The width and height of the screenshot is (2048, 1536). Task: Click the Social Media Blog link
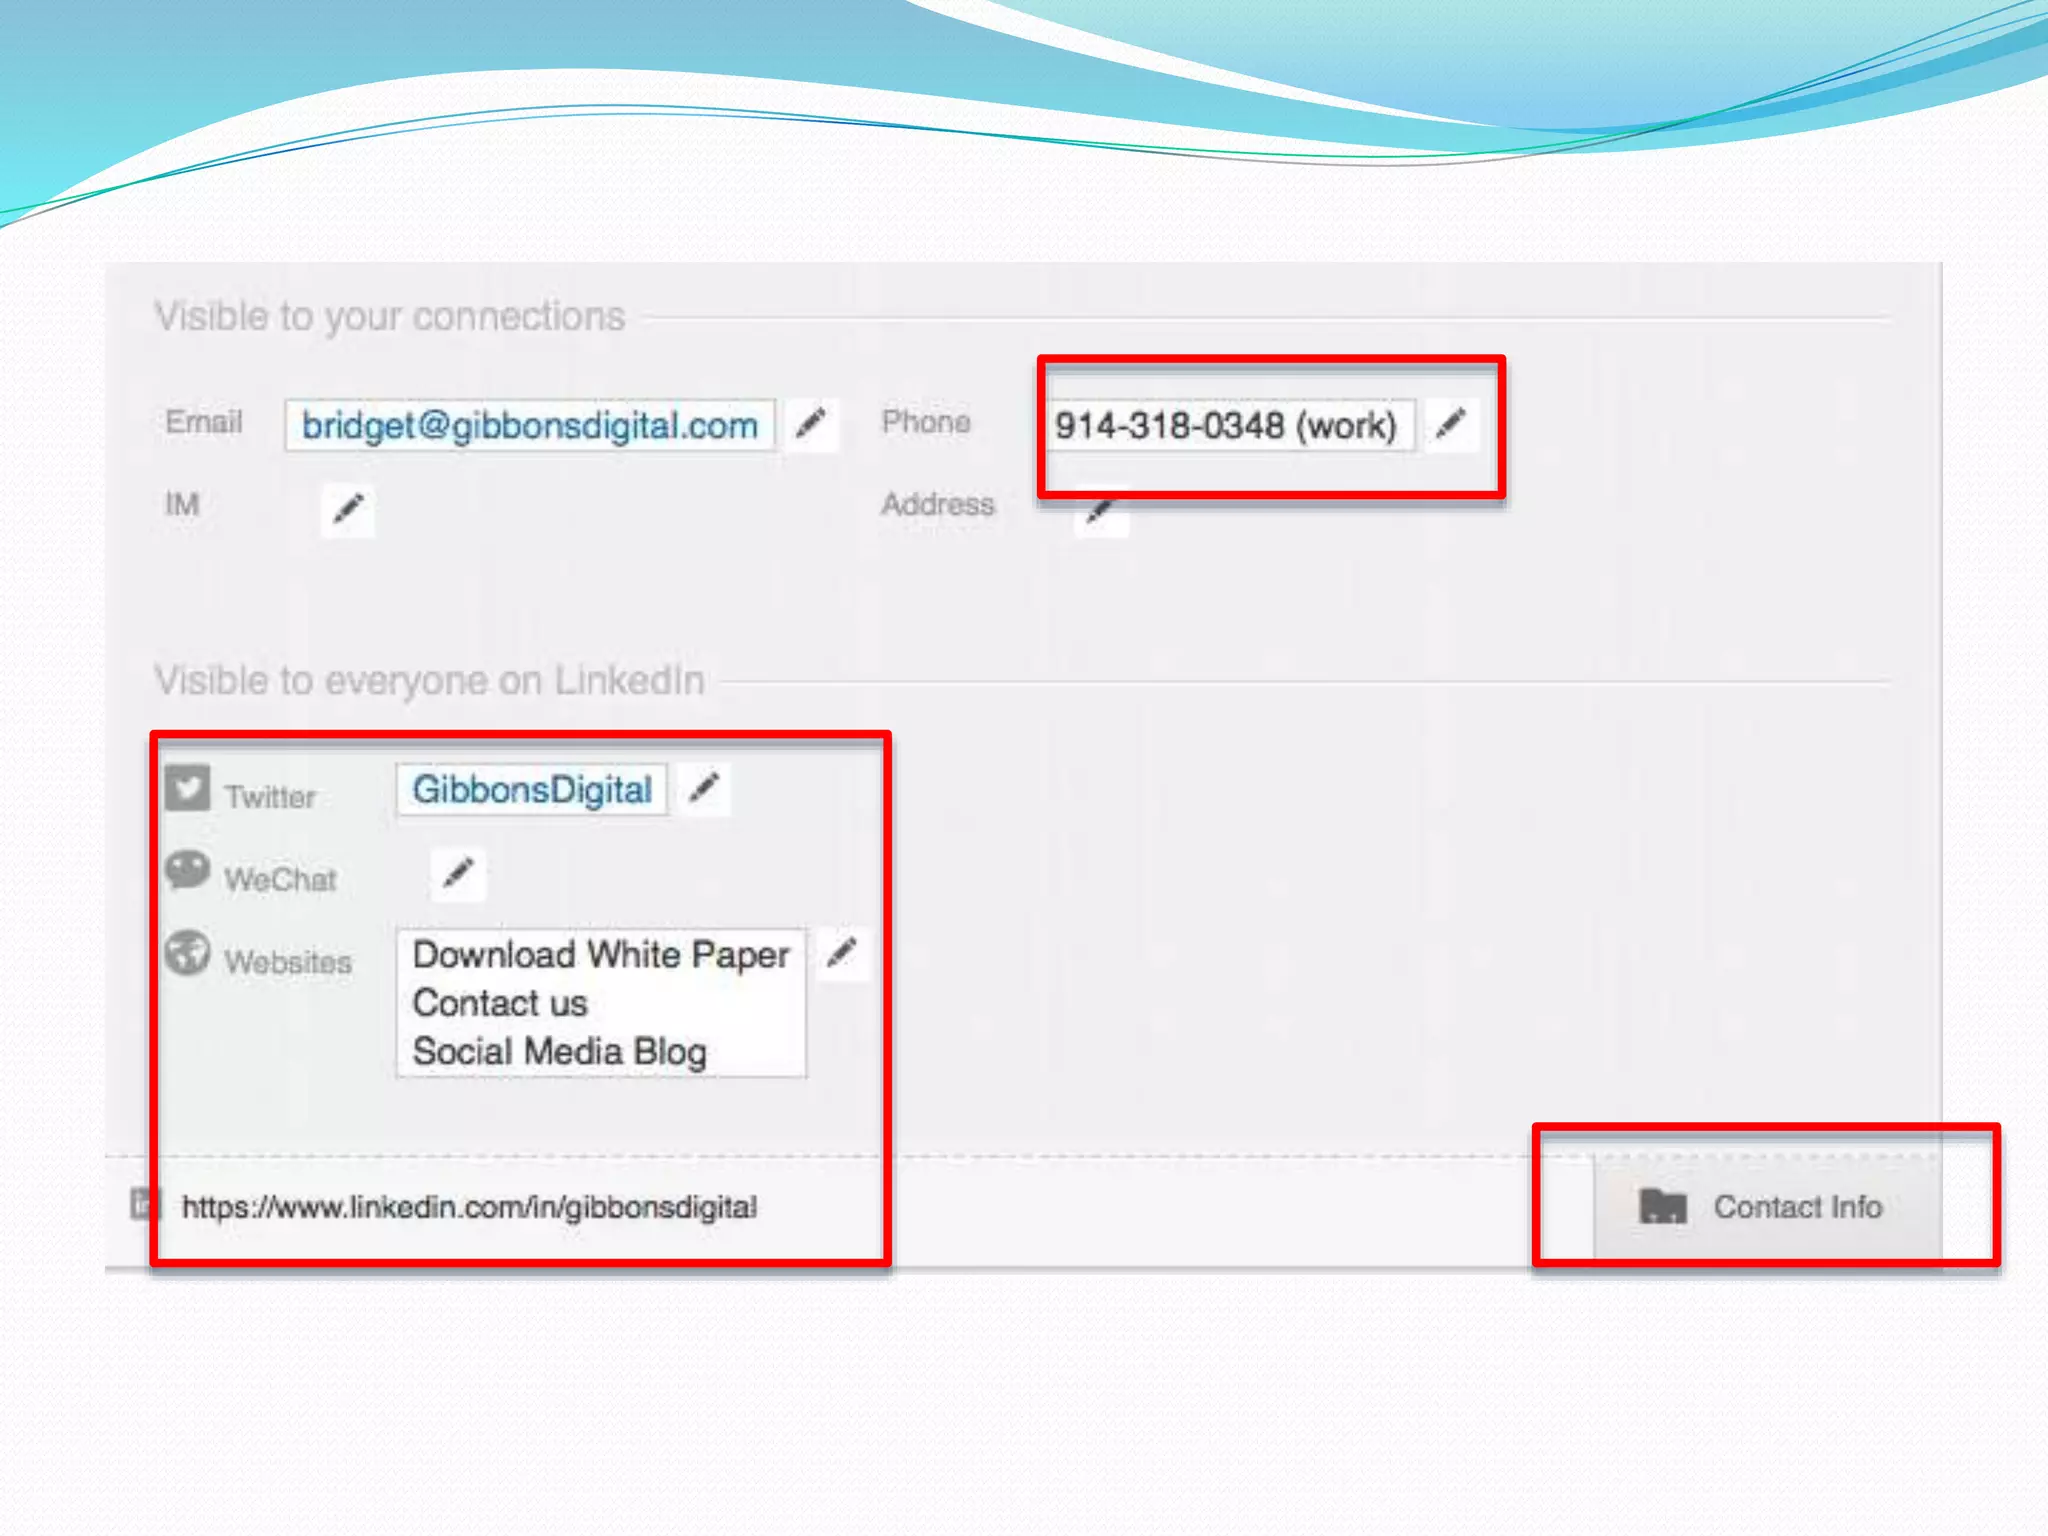tap(559, 1052)
